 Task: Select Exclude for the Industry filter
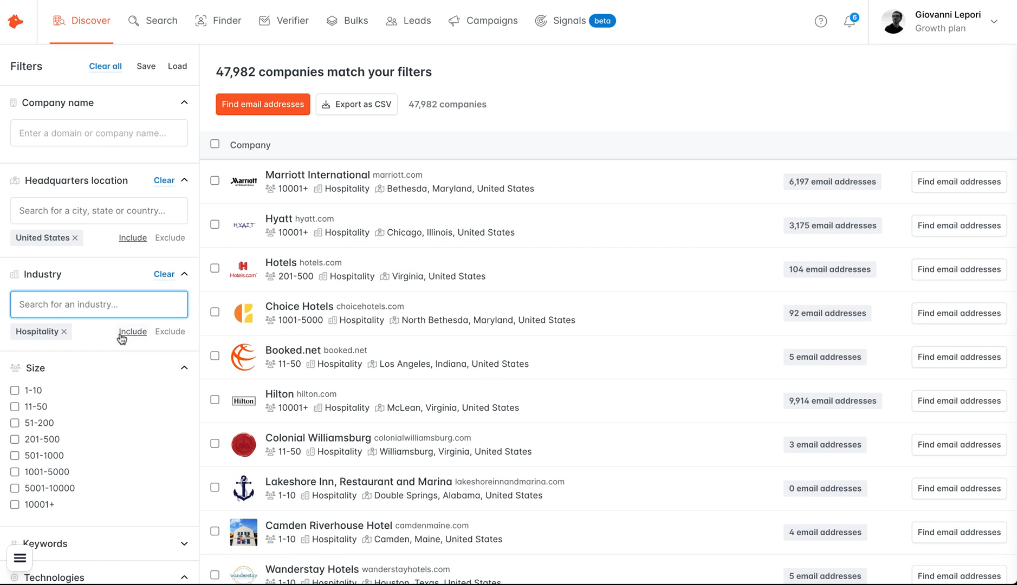[x=170, y=331]
